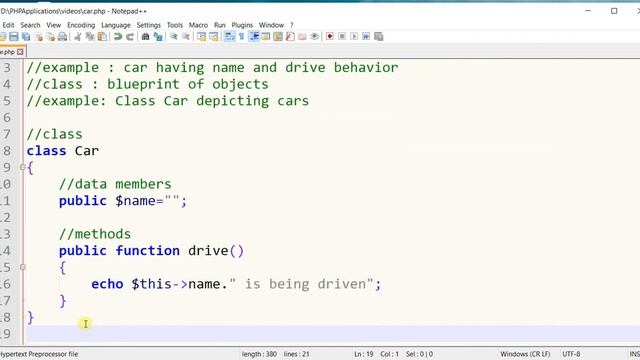This screenshot has height=360, width=640.
Task: Toggle the file Monitoring eye icon
Action: [314, 37]
